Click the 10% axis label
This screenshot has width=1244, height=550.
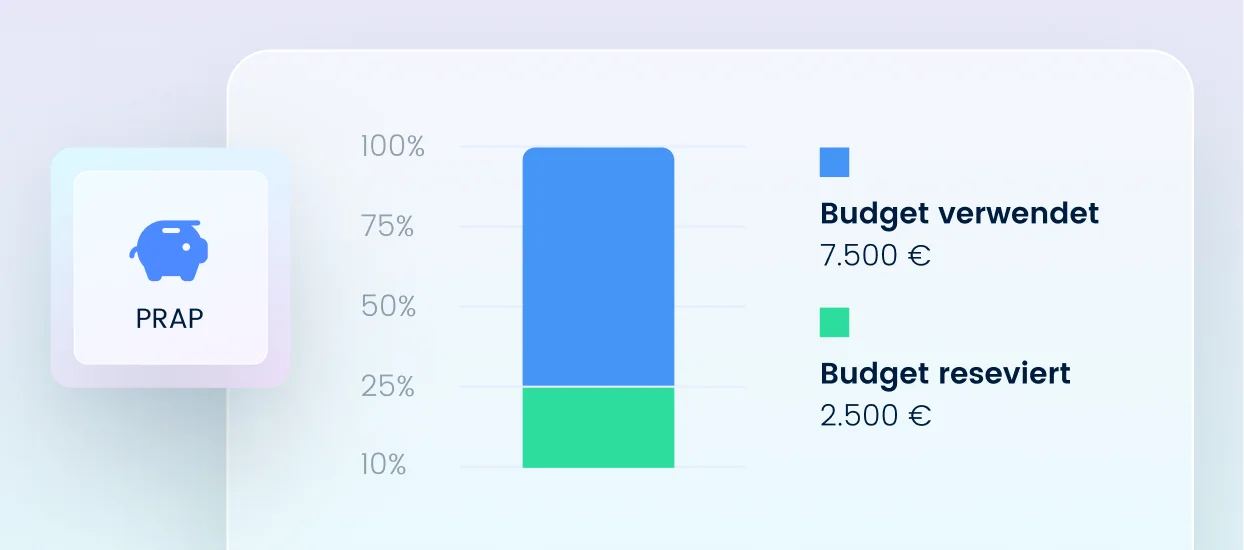(384, 465)
